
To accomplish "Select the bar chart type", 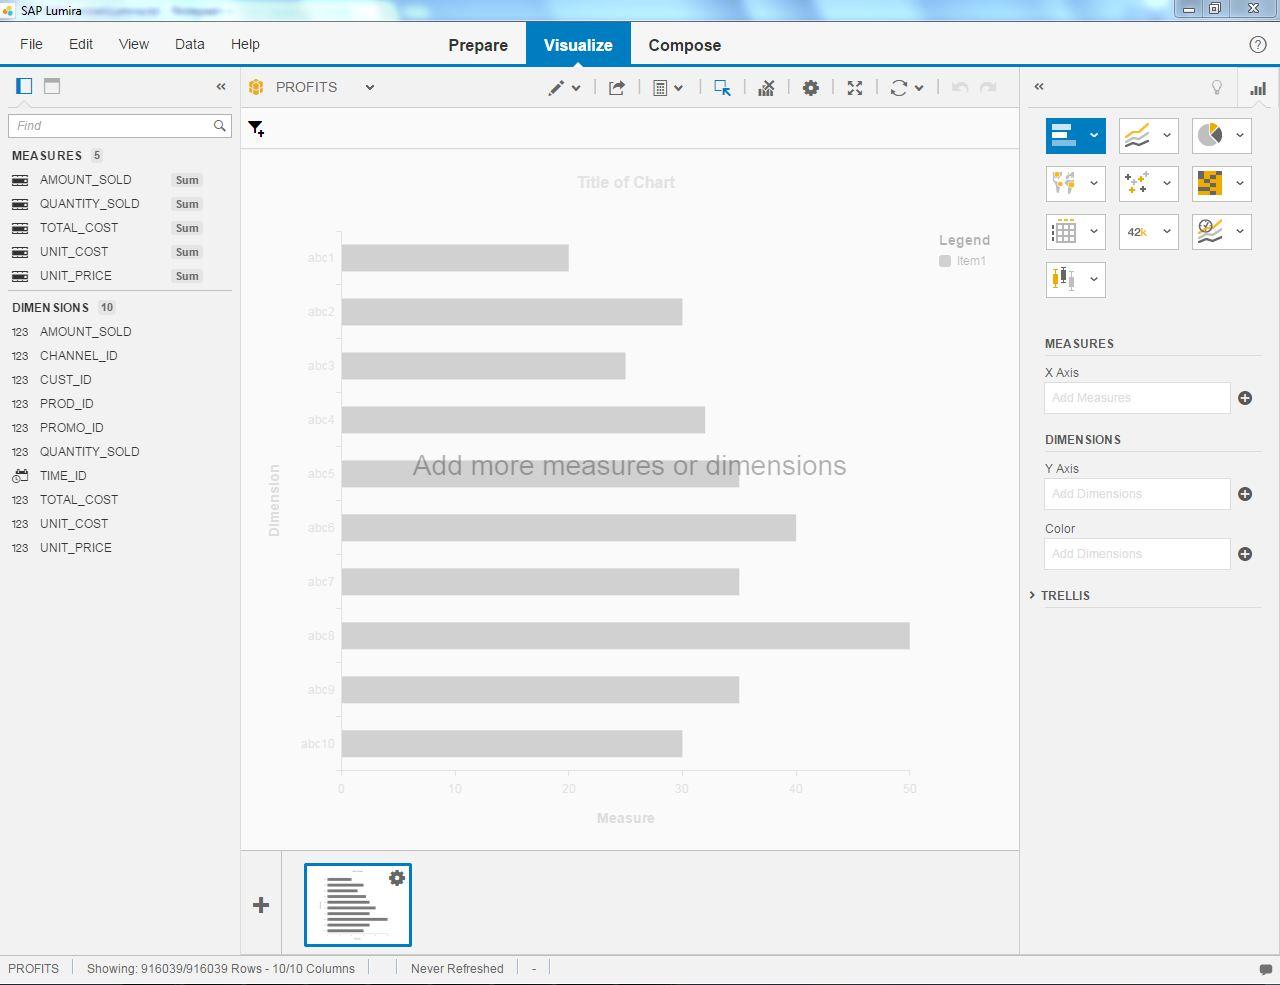I will pyautogui.click(x=1064, y=135).
